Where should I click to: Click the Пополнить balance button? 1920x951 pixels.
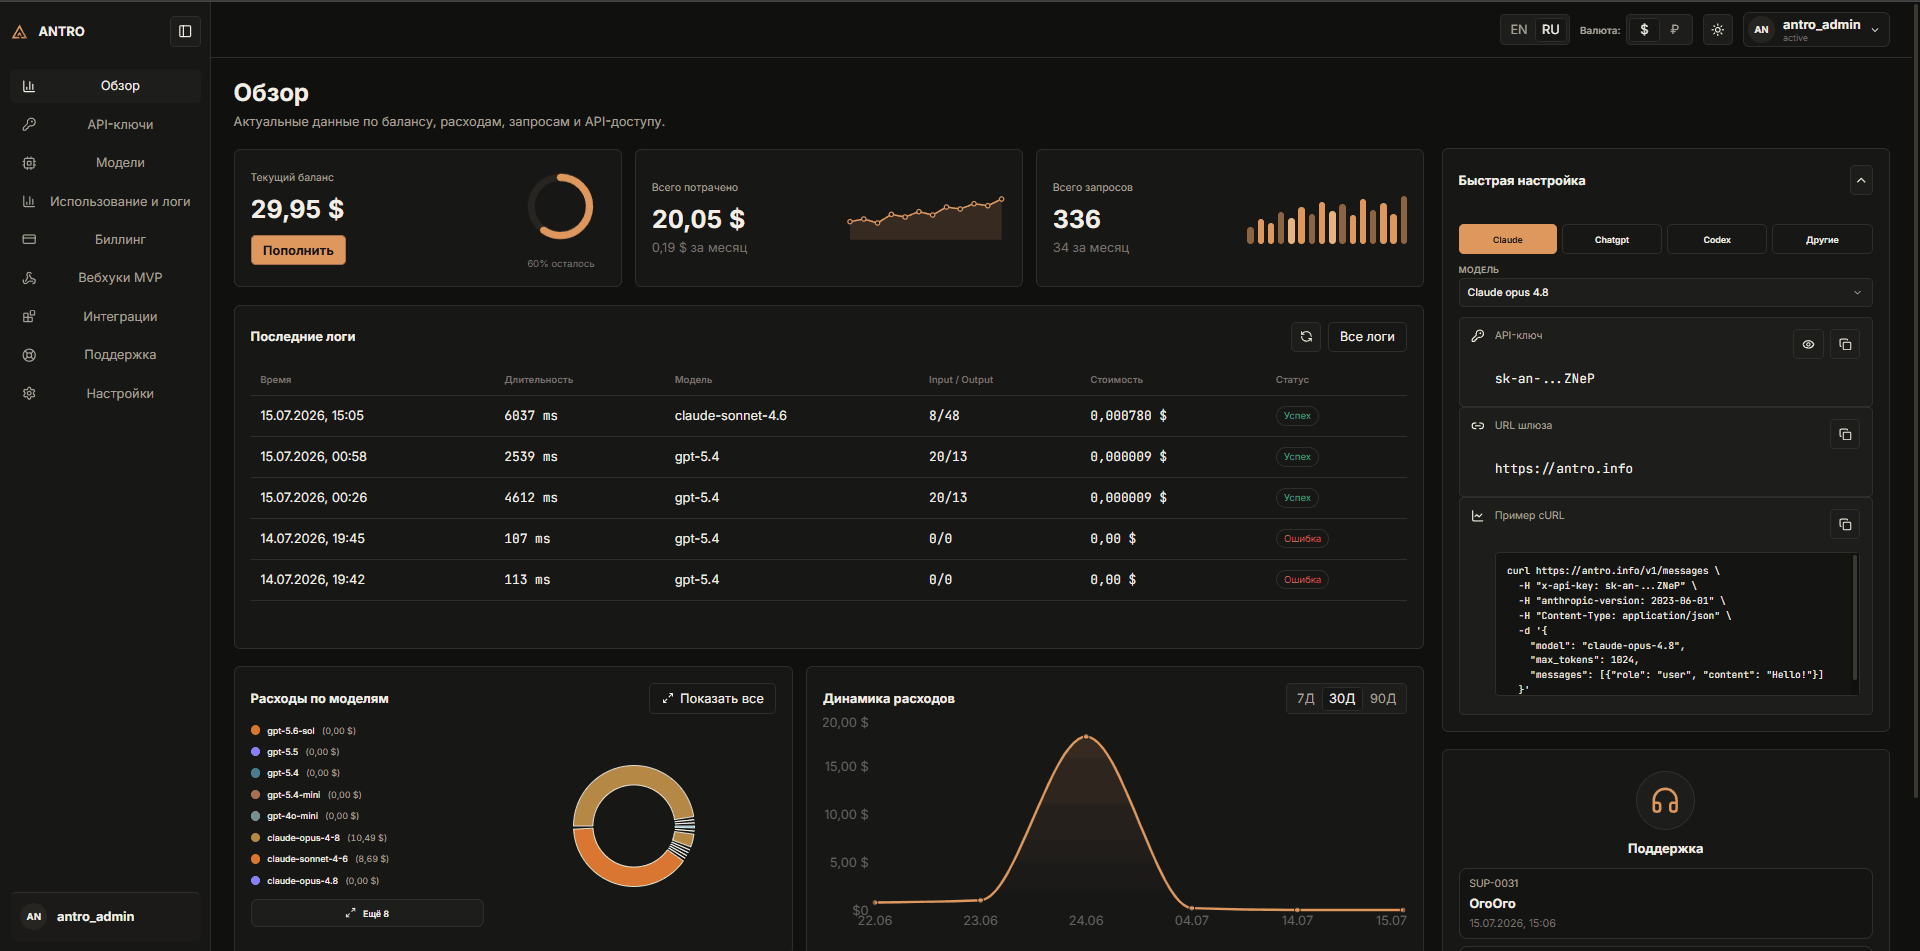[298, 251]
